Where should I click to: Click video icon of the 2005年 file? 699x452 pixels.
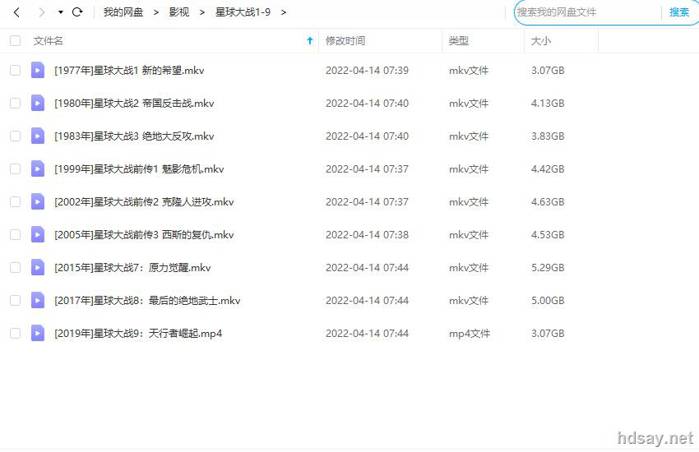click(38, 234)
